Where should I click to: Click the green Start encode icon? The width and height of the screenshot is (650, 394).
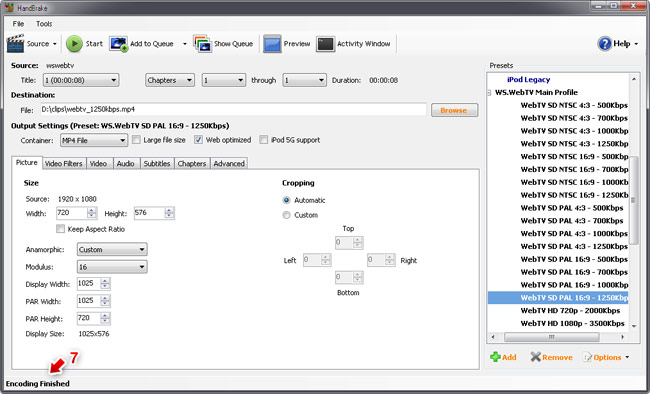pos(74,44)
